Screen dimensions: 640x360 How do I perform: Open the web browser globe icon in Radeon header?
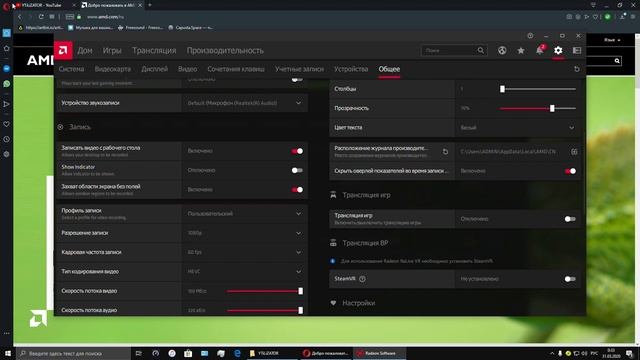[502, 51]
